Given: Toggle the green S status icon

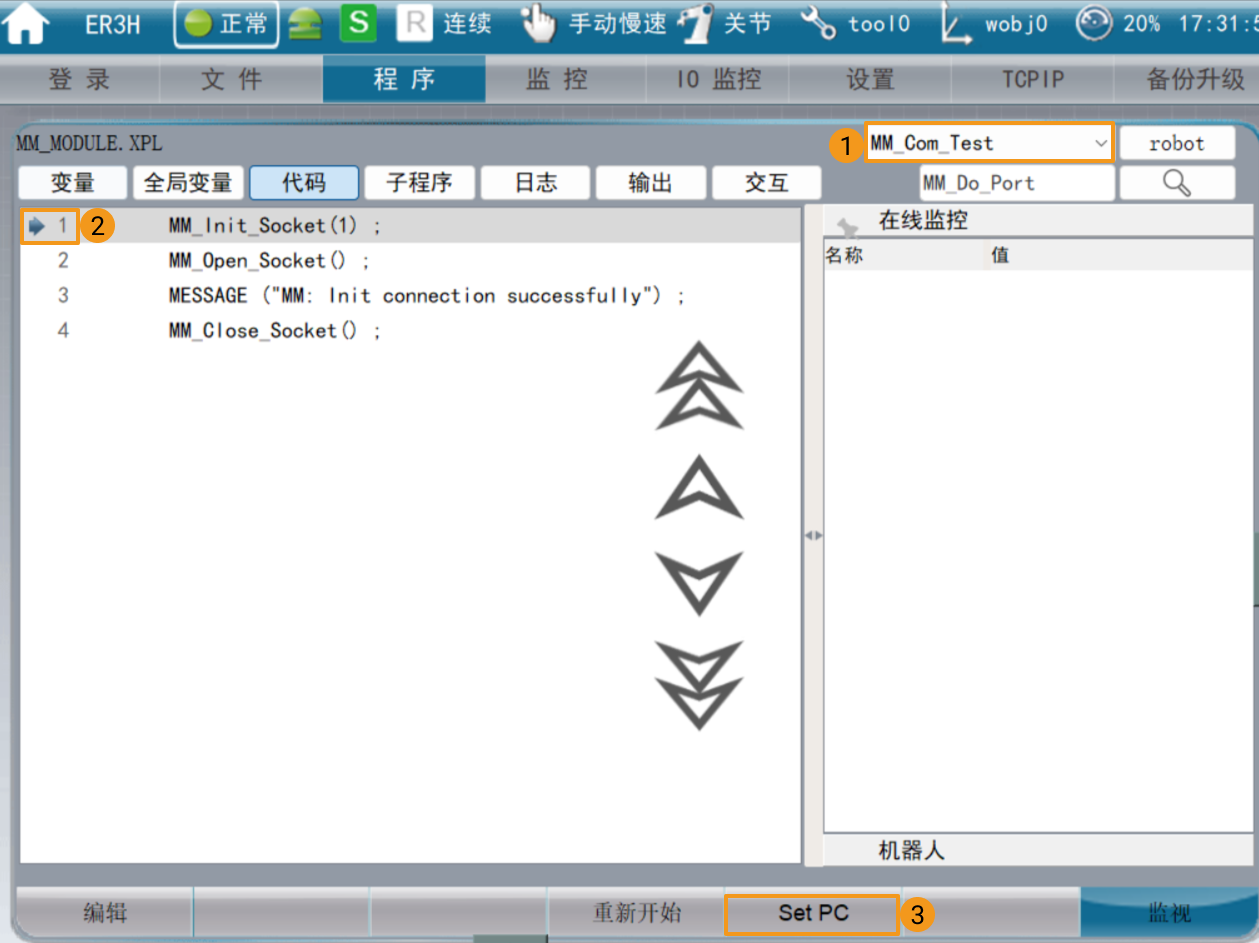Looking at the screenshot, I should coord(358,24).
